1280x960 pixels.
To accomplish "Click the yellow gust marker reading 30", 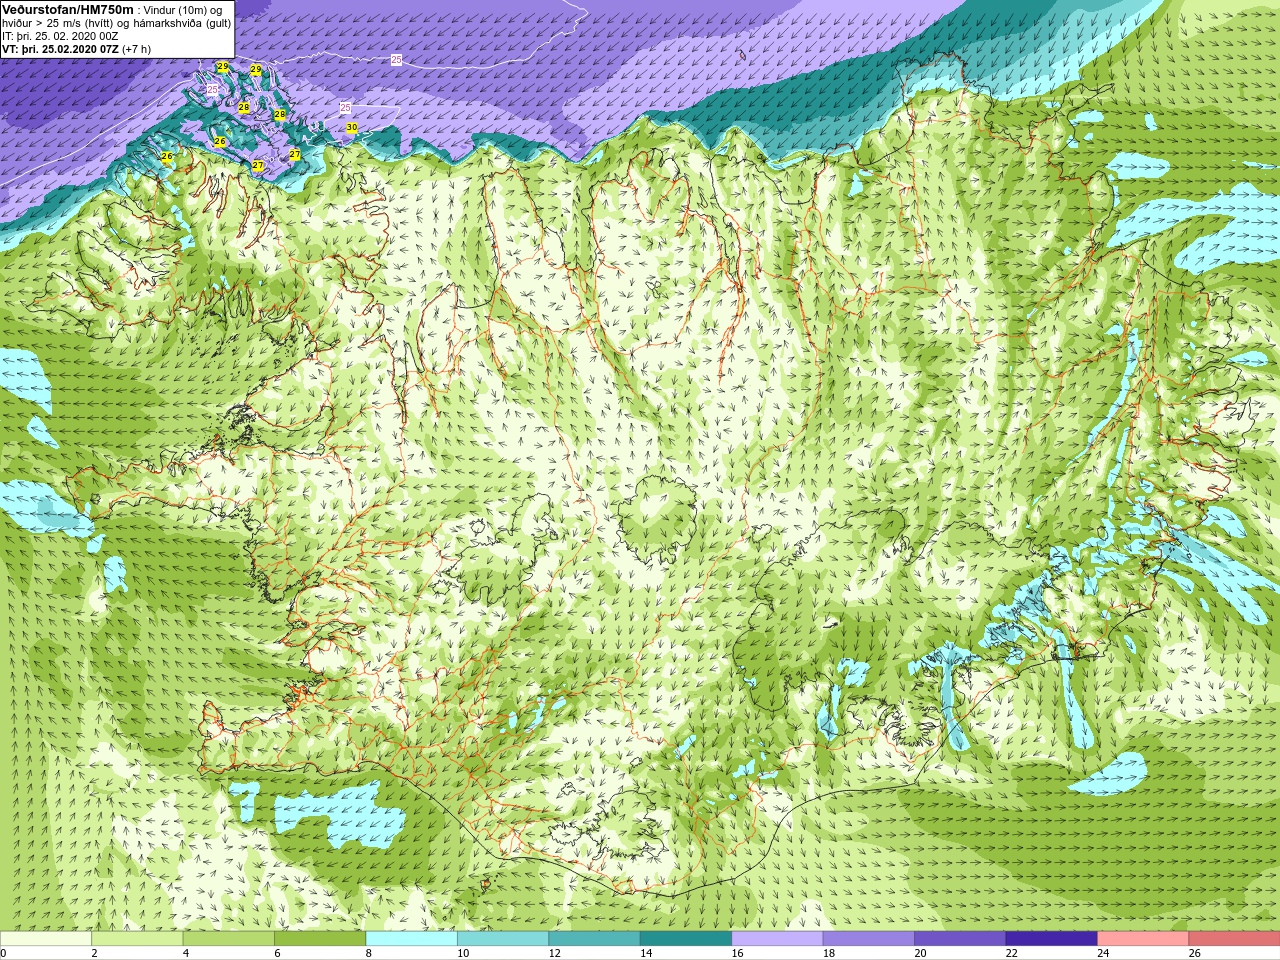I will 352,128.
